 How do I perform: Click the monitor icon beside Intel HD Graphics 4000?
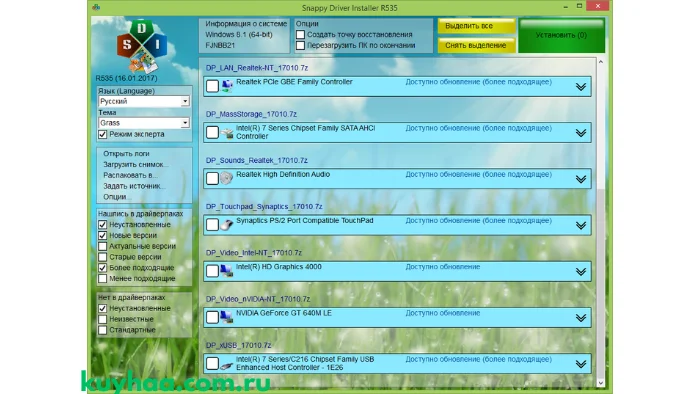point(227,271)
